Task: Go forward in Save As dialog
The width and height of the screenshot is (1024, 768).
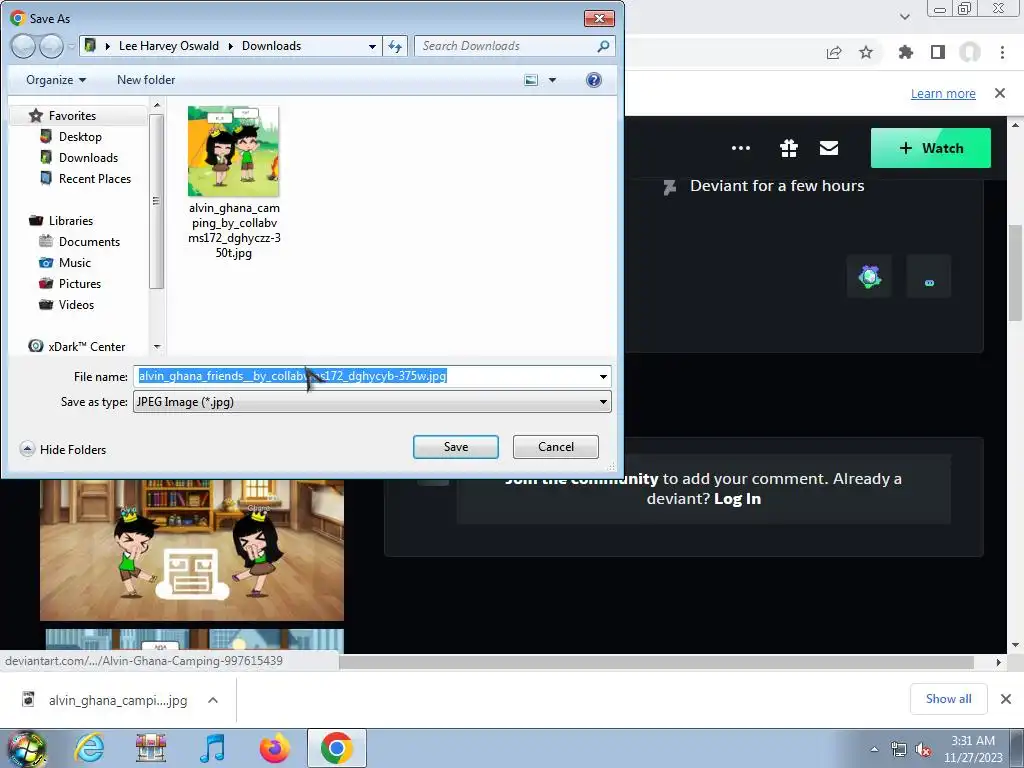Action: click(51, 46)
